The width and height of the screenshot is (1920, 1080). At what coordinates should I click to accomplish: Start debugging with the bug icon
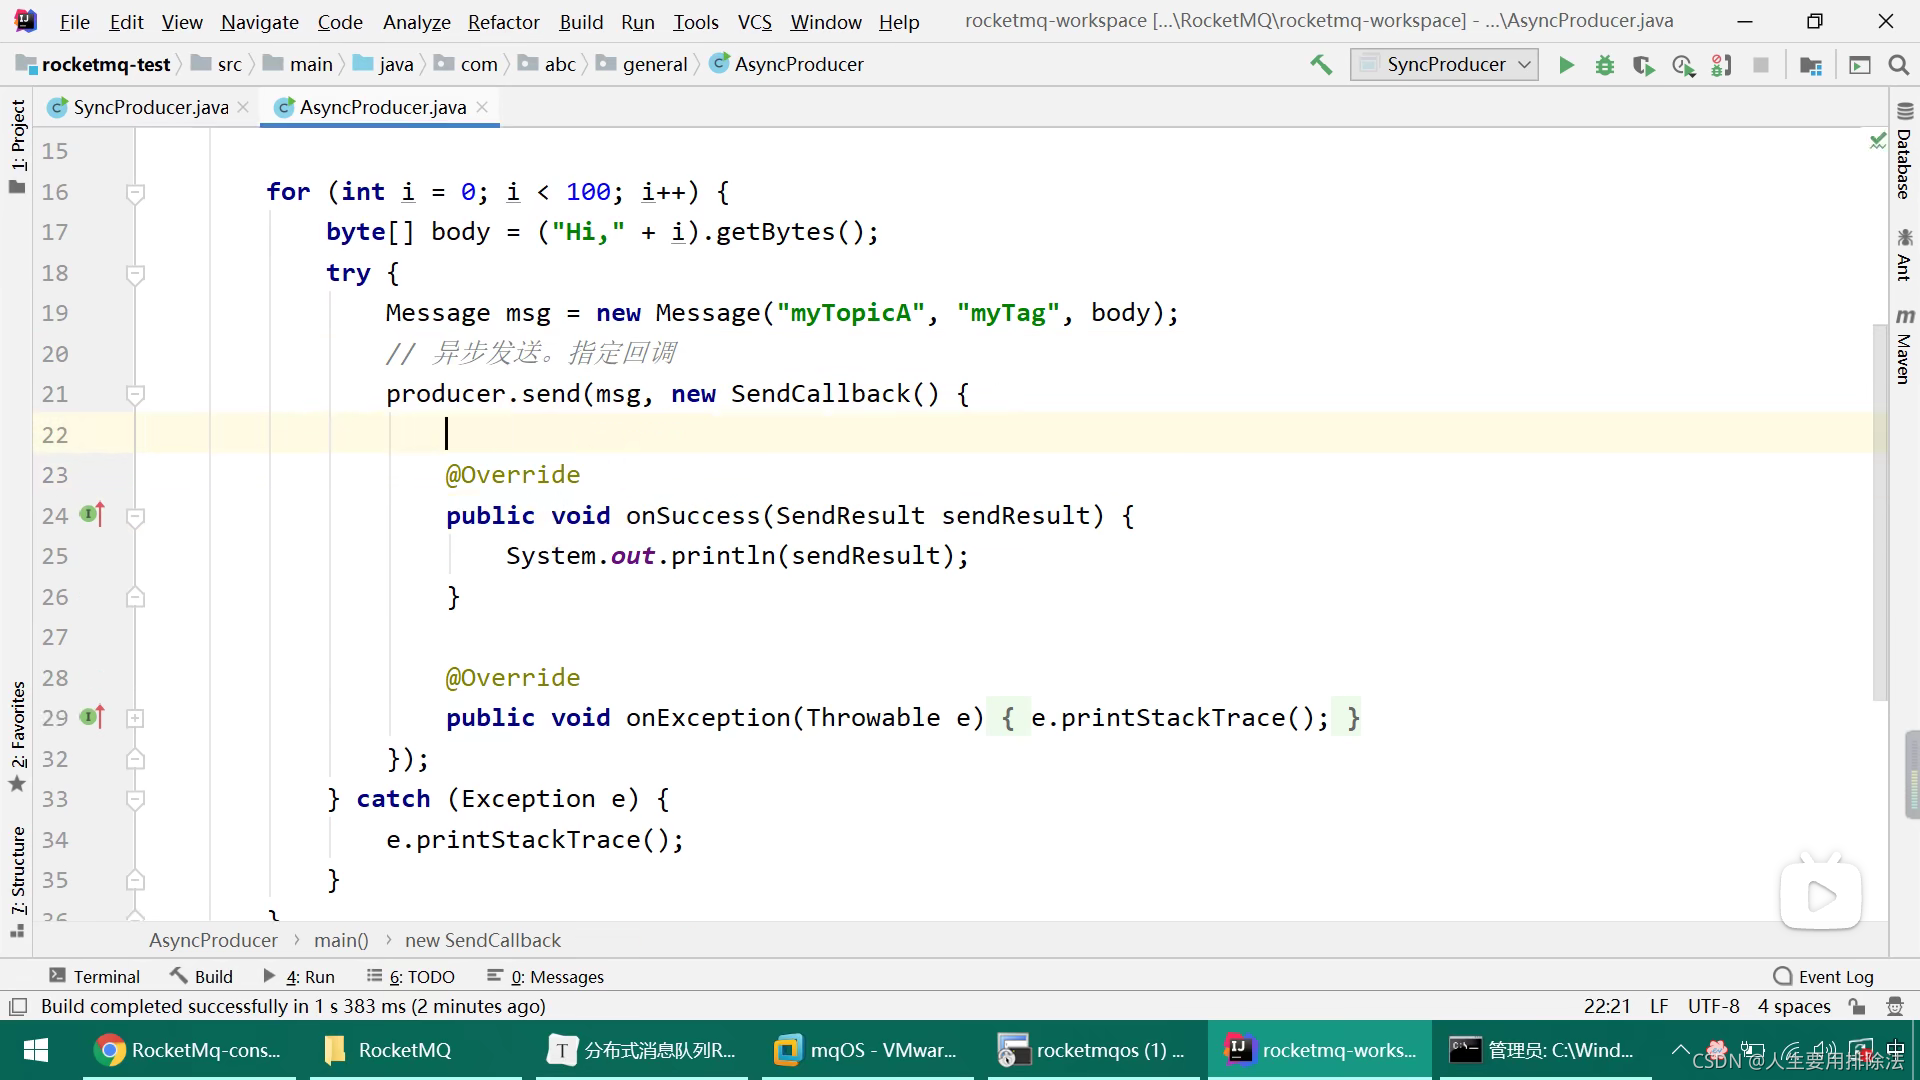[x=1605, y=65]
